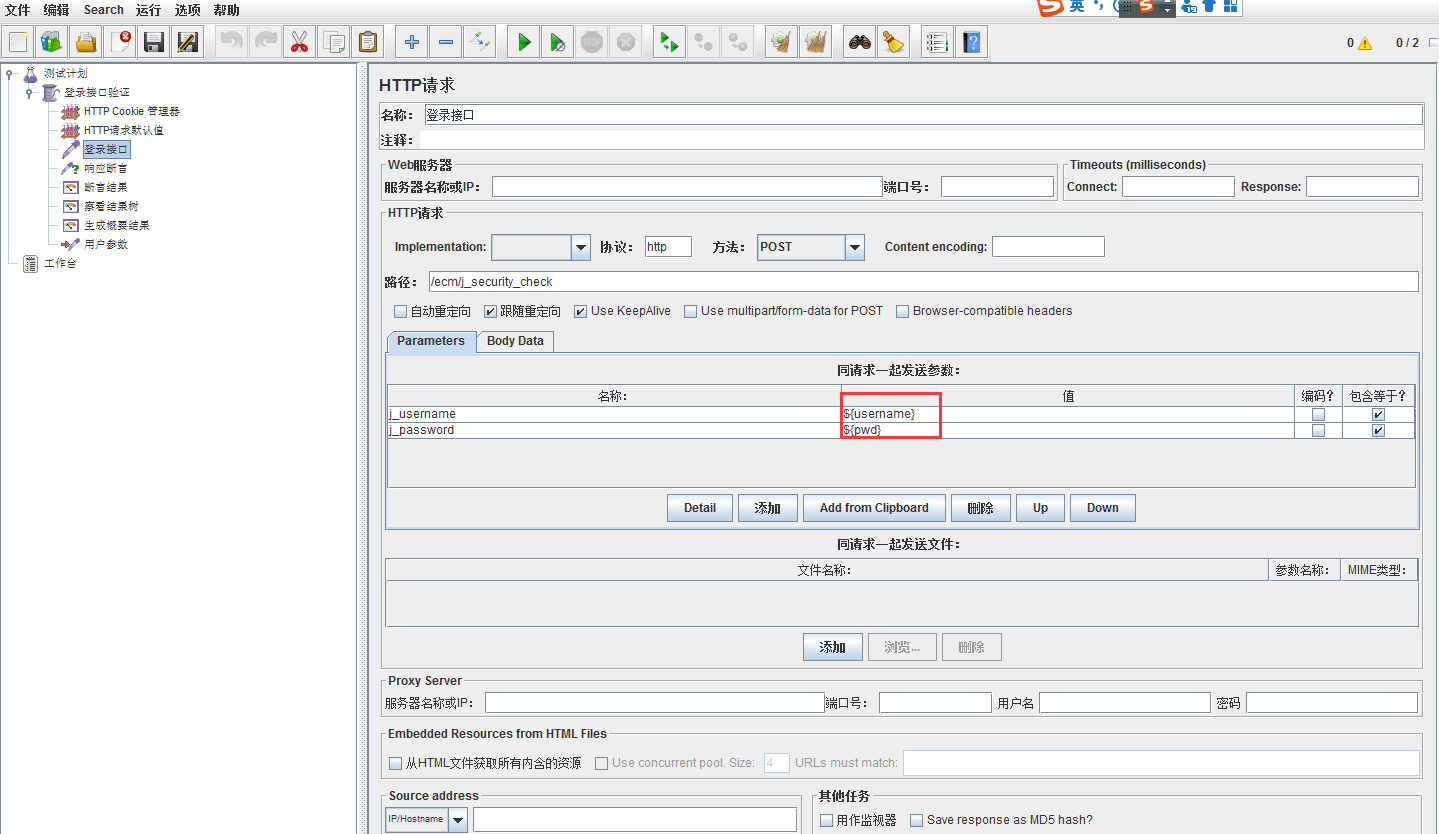Uncheck the 跟随重定向 checkbox
The image size is (1439, 834).
pos(491,311)
